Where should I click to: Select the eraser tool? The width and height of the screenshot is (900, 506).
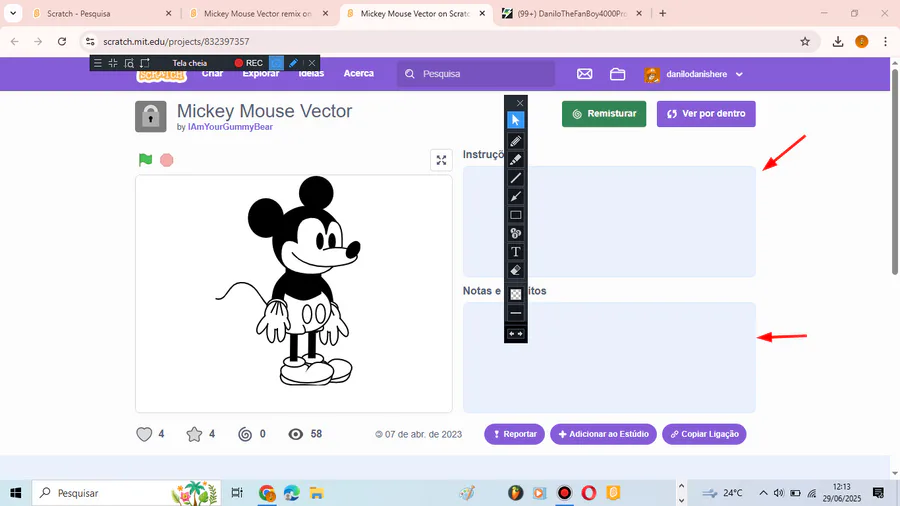[515, 270]
